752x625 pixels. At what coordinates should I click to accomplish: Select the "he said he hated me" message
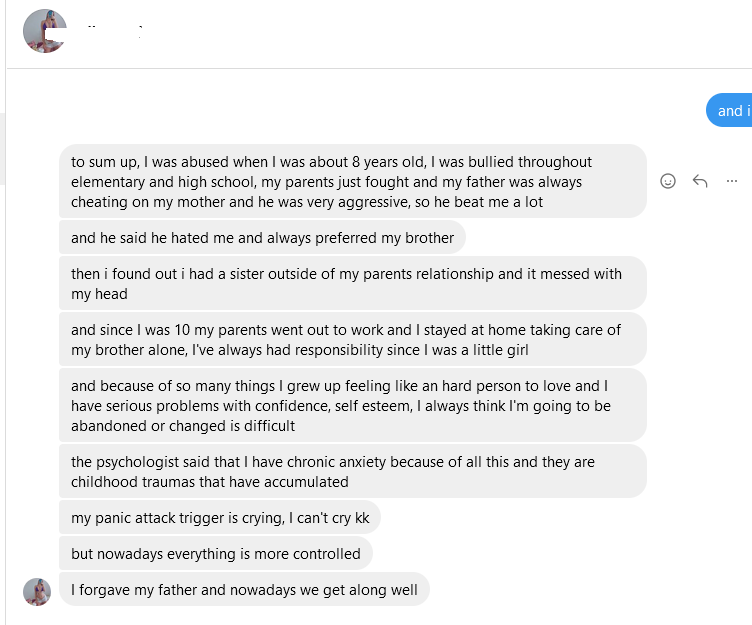263,238
